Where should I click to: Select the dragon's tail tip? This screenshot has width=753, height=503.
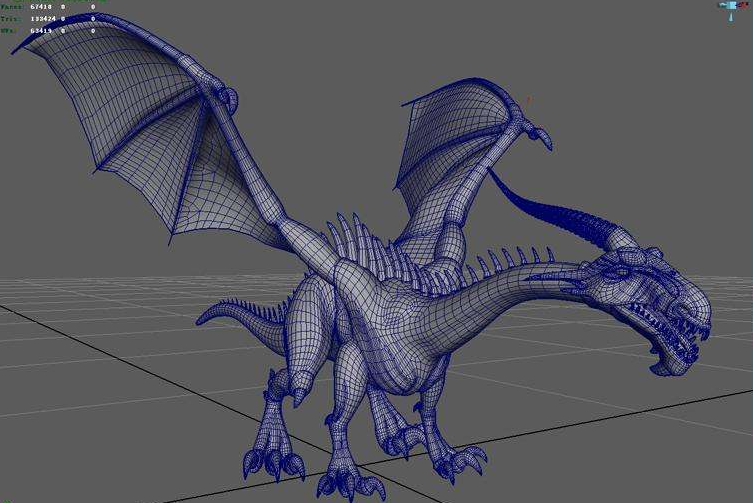point(205,318)
